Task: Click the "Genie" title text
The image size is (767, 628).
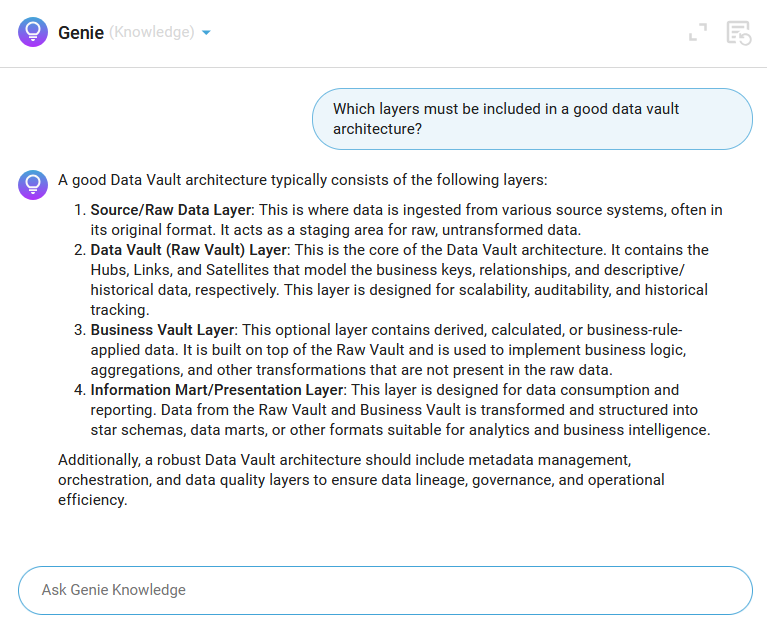Action: [x=80, y=32]
